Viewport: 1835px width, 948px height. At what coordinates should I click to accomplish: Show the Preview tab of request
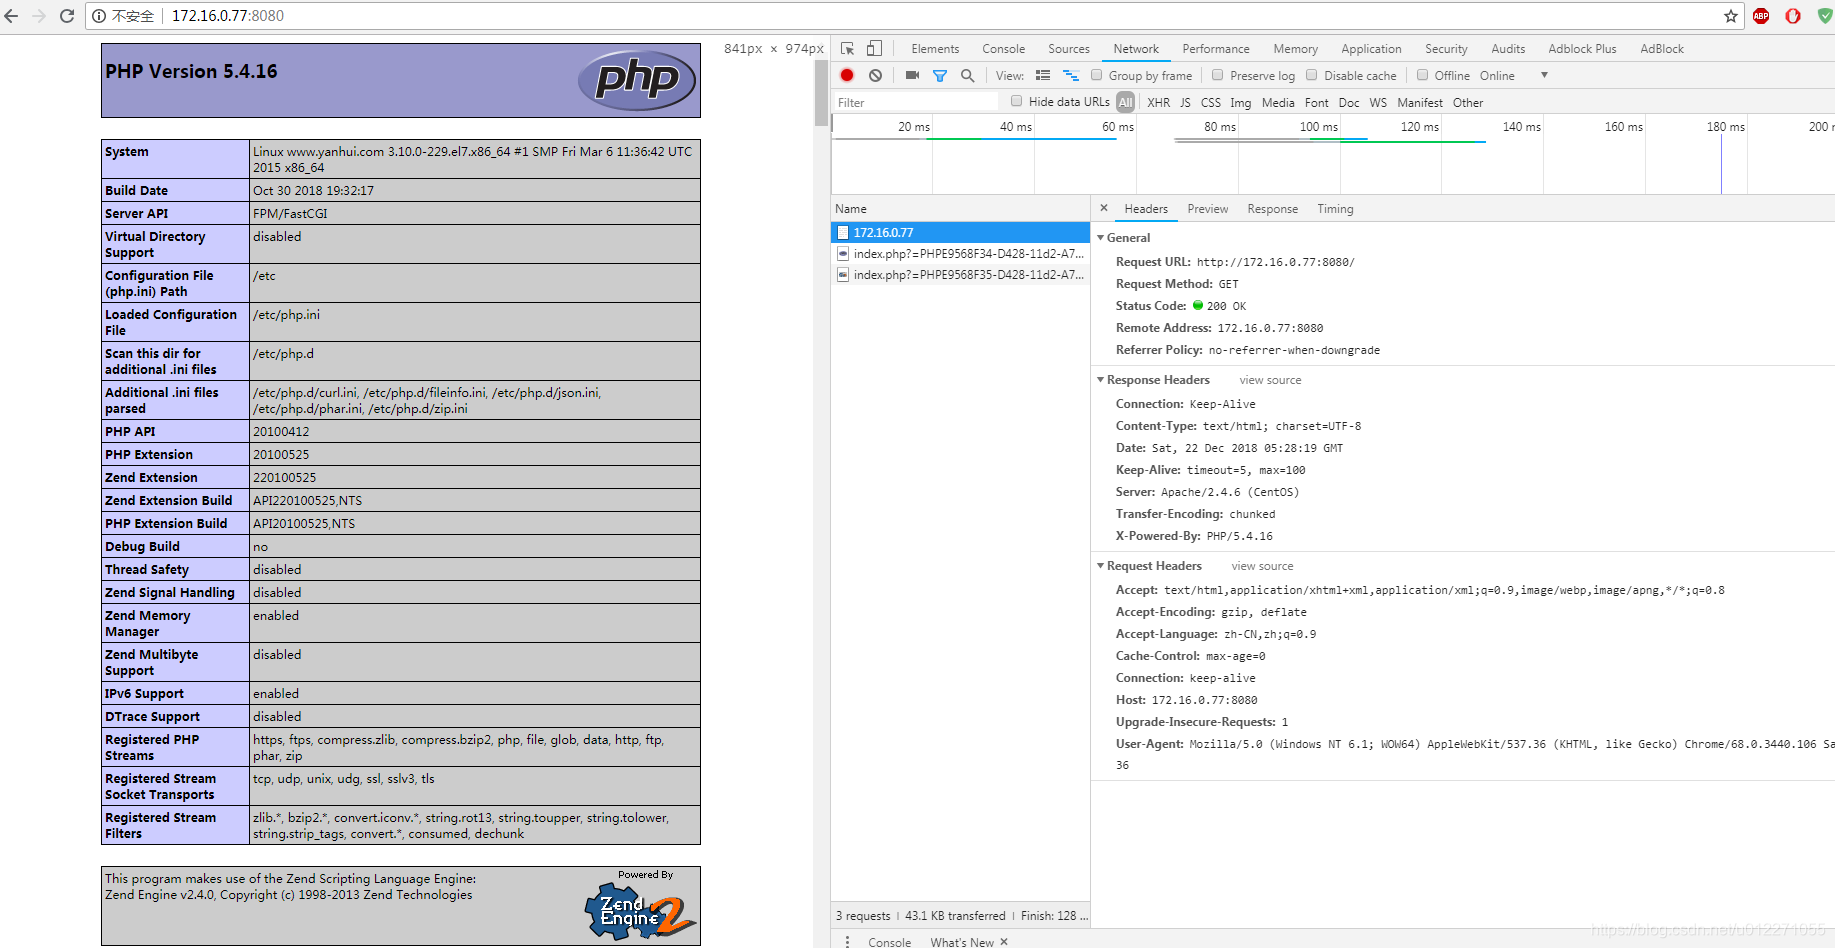(1207, 208)
